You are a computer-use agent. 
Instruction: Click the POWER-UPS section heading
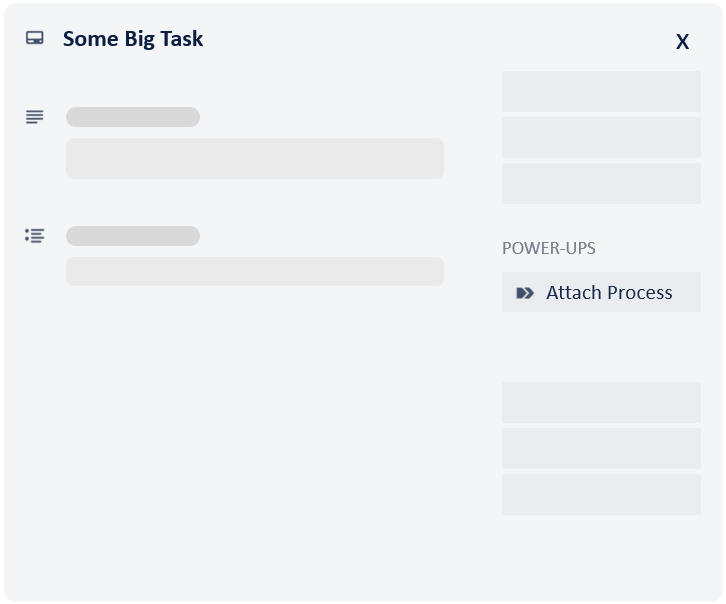tap(549, 248)
